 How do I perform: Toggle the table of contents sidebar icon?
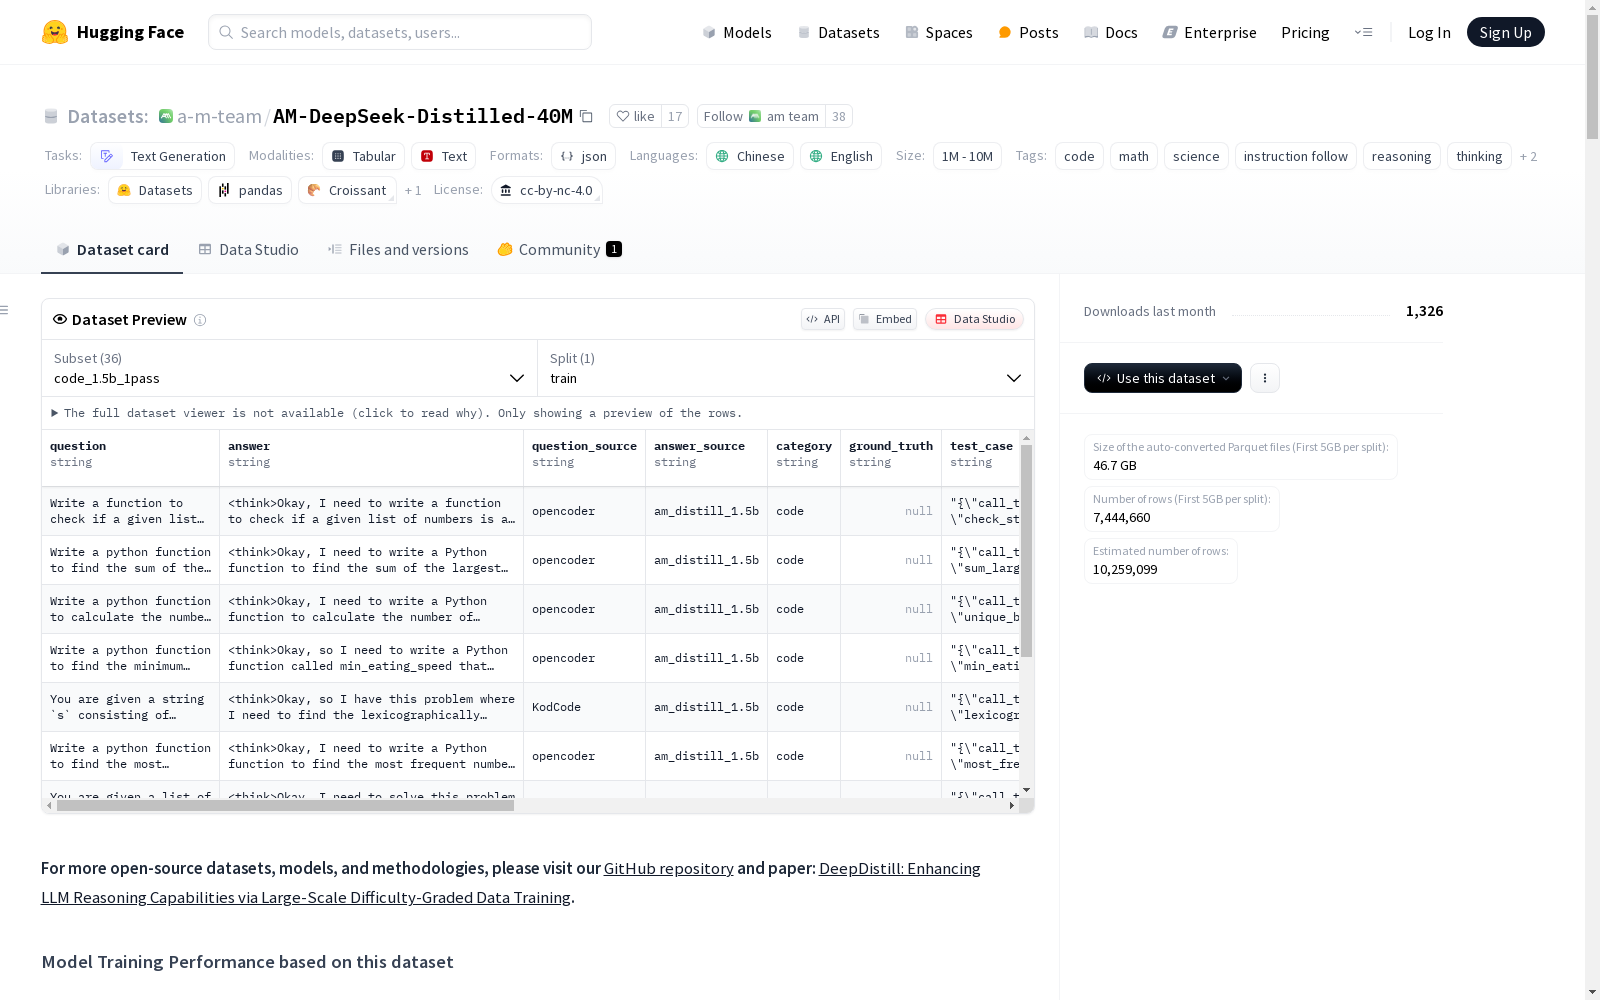click(x=5, y=310)
